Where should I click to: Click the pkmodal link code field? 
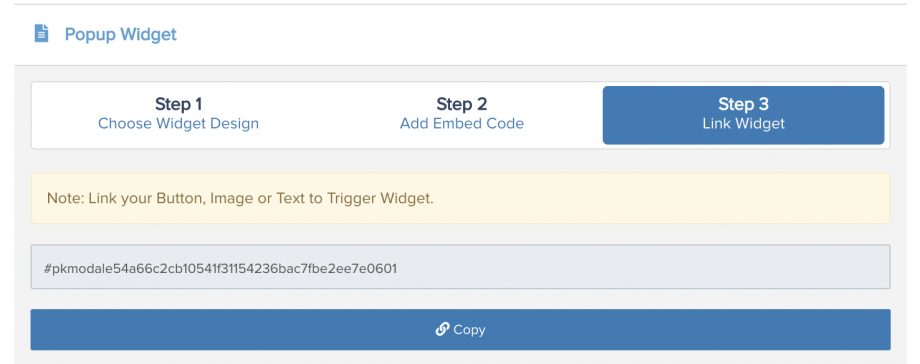point(461,267)
